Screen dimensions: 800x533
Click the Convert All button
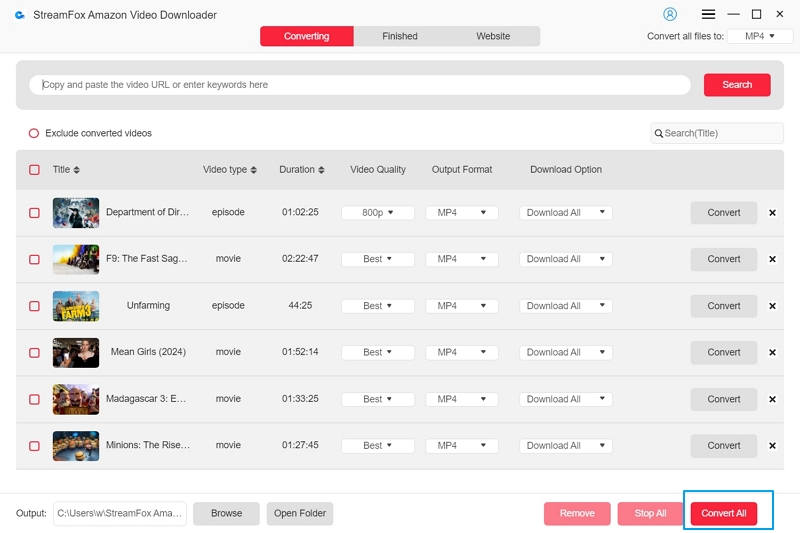[723, 514]
